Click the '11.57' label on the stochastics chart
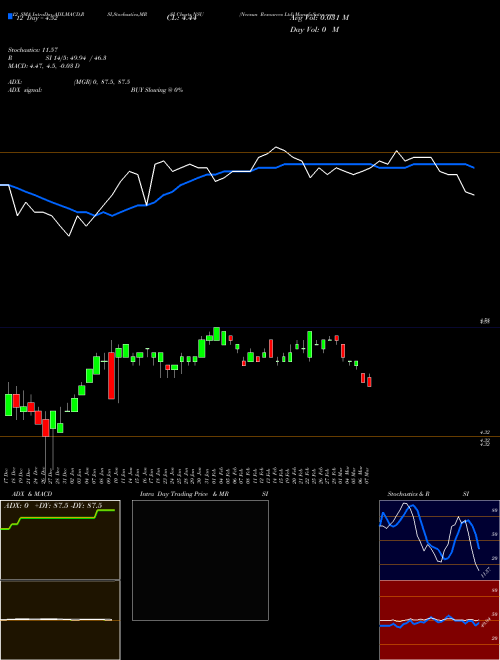500x660 pixels. point(486,572)
